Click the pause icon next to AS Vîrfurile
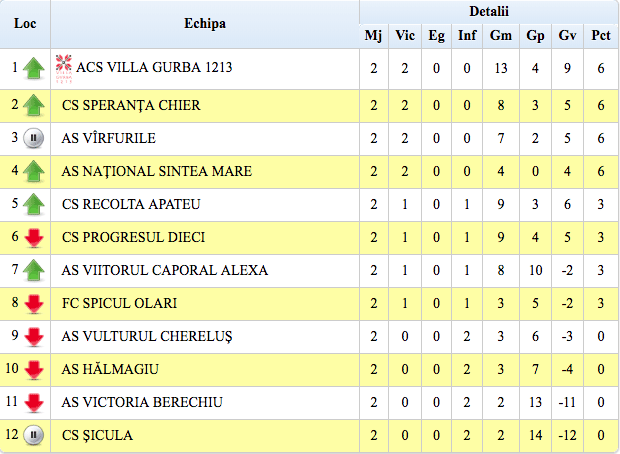 33,138
